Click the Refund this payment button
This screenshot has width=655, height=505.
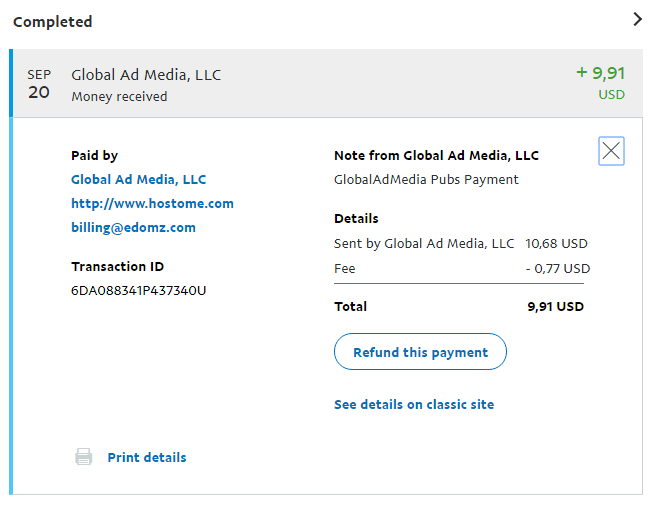[x=420, y=352]
